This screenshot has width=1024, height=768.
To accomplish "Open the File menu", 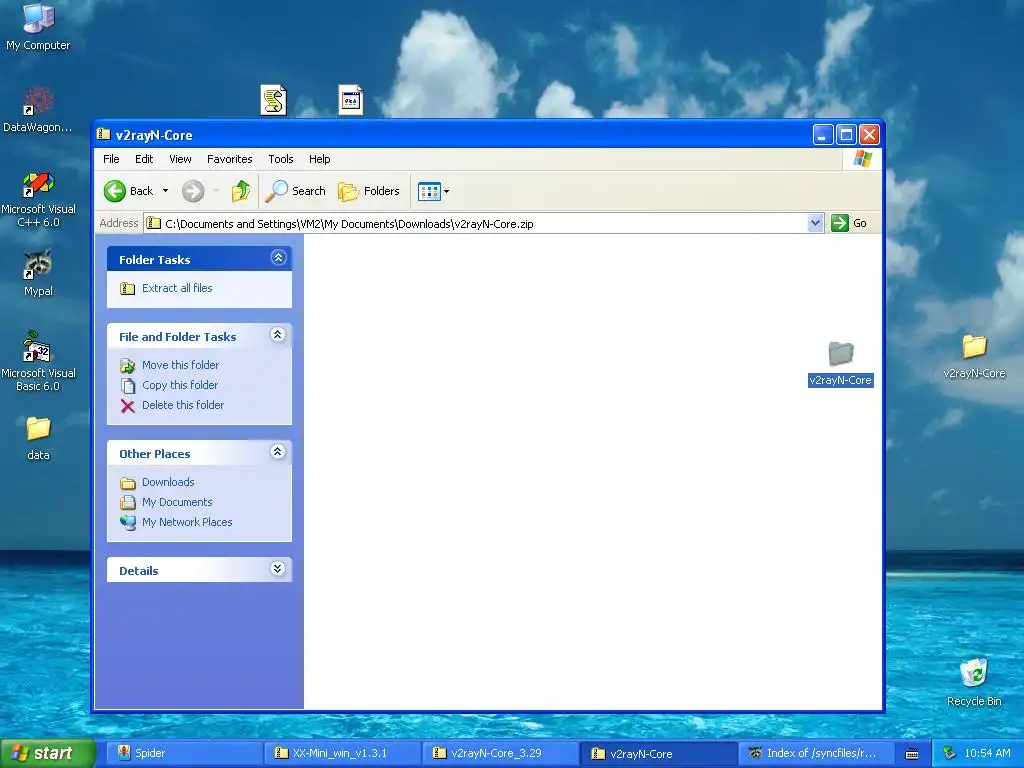I will coord(111,159).
